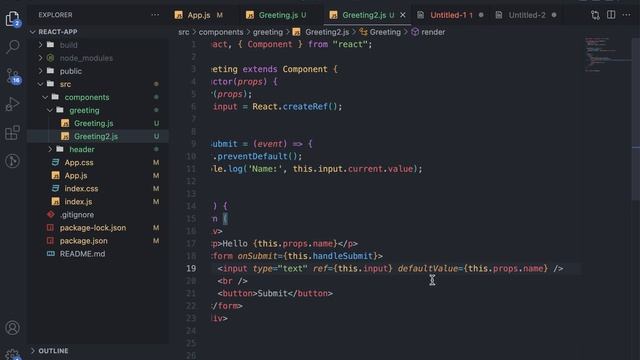Click the compare changes editor icon
Image resolution: width=640 pixels, height=360 pixels.
point(595,15)
